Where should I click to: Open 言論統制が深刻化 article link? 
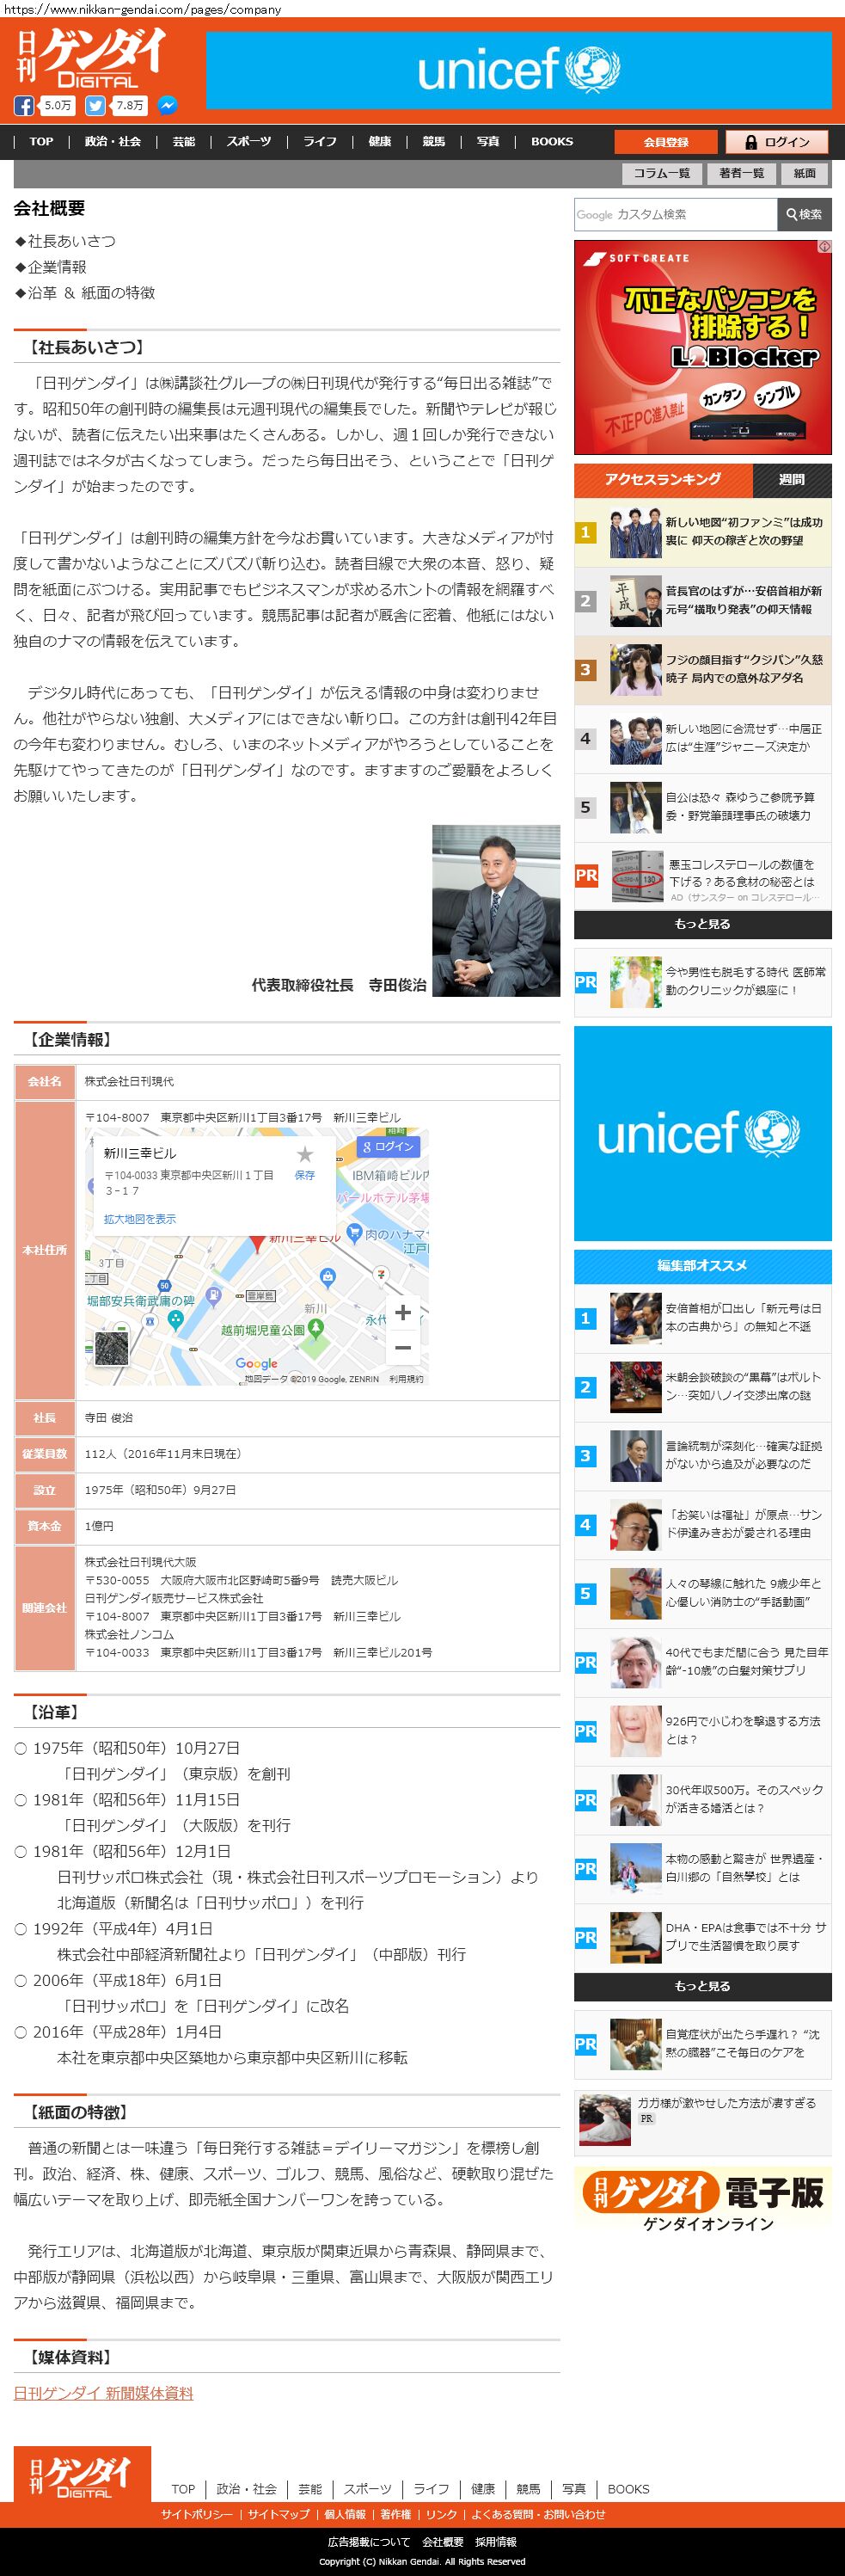[x=744, y=1455]
